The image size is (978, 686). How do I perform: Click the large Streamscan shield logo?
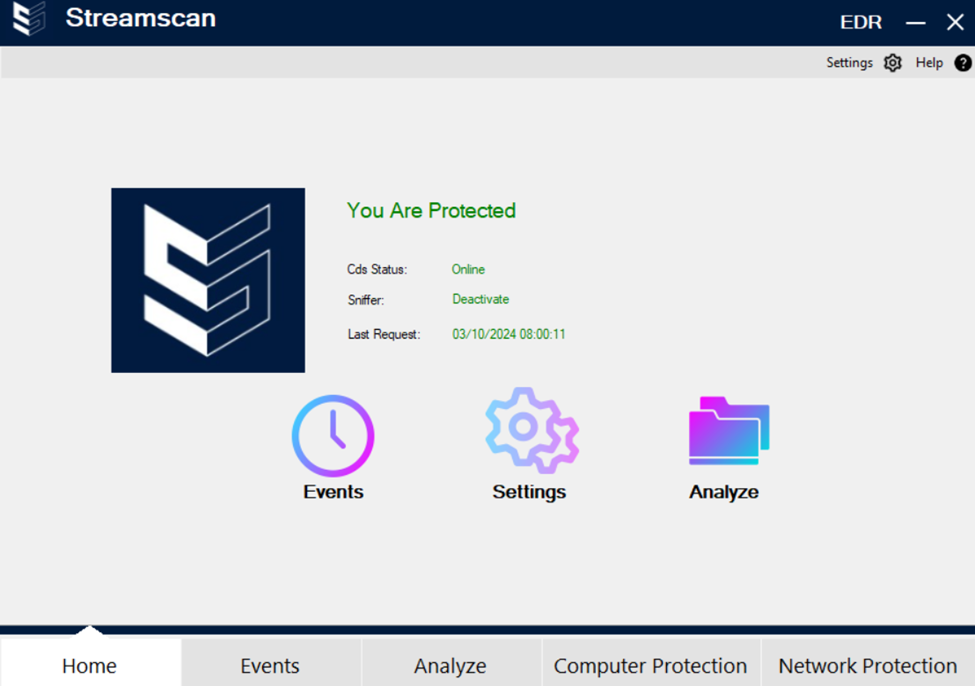208,280
